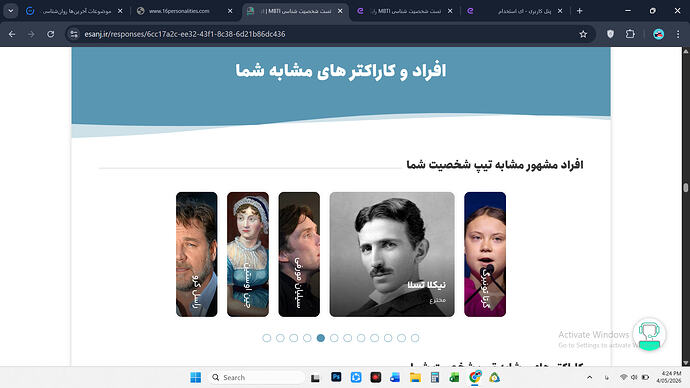Viewport: 690px width, 388px height.
Task: Open File Explorer from the taskbar
Action: 415,377
